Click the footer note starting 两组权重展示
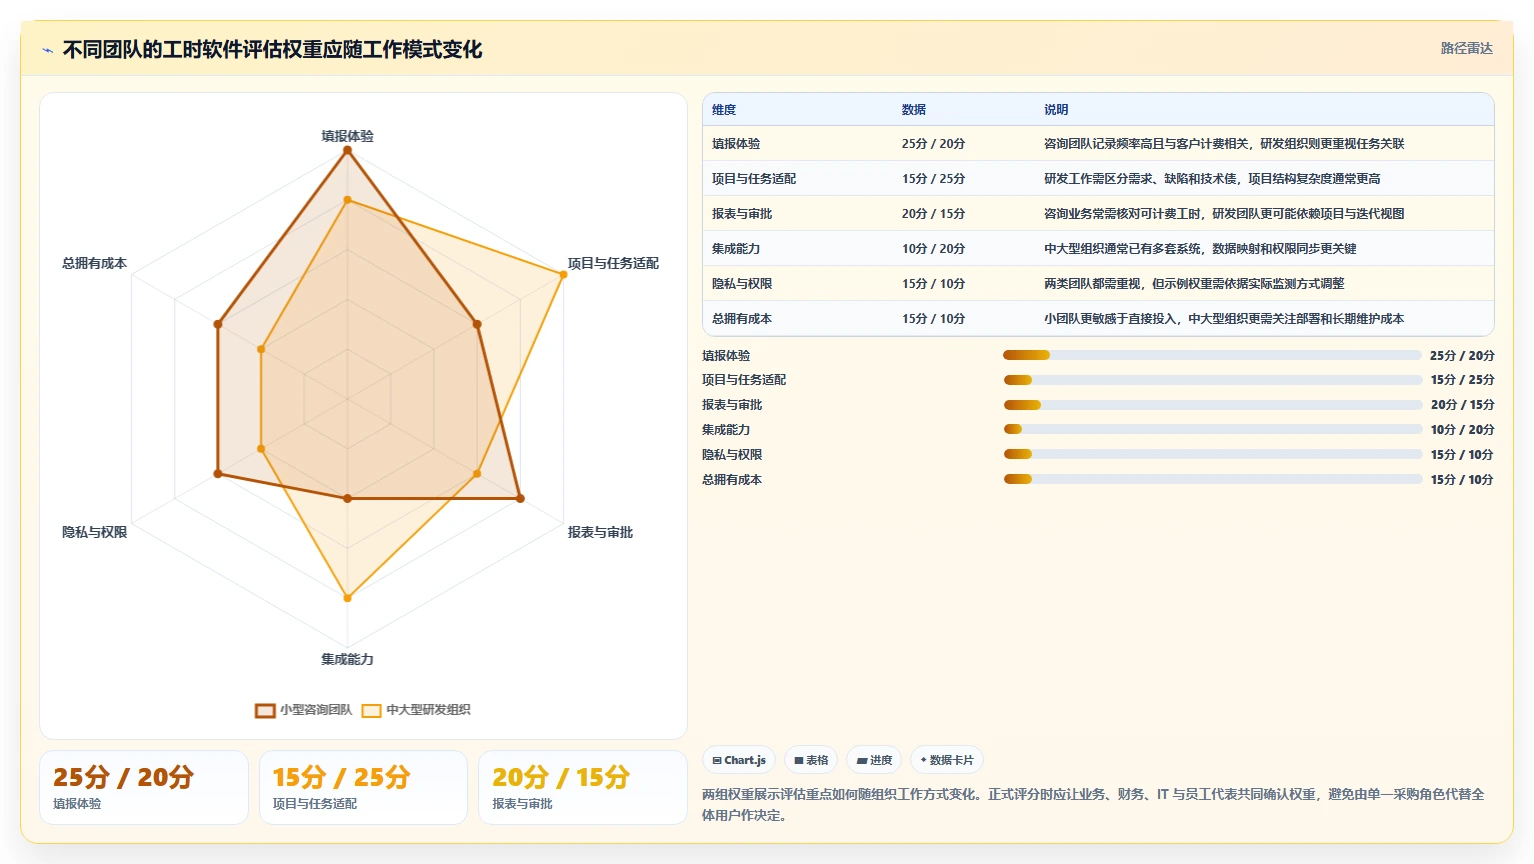 tap(1094, 805)
